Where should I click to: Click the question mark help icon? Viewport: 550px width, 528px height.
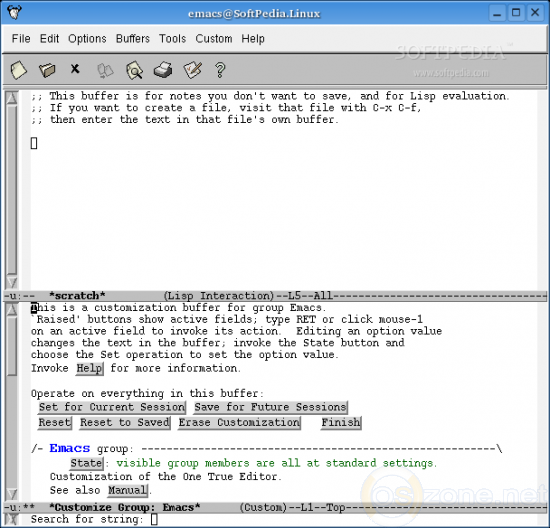coord(220,70)
